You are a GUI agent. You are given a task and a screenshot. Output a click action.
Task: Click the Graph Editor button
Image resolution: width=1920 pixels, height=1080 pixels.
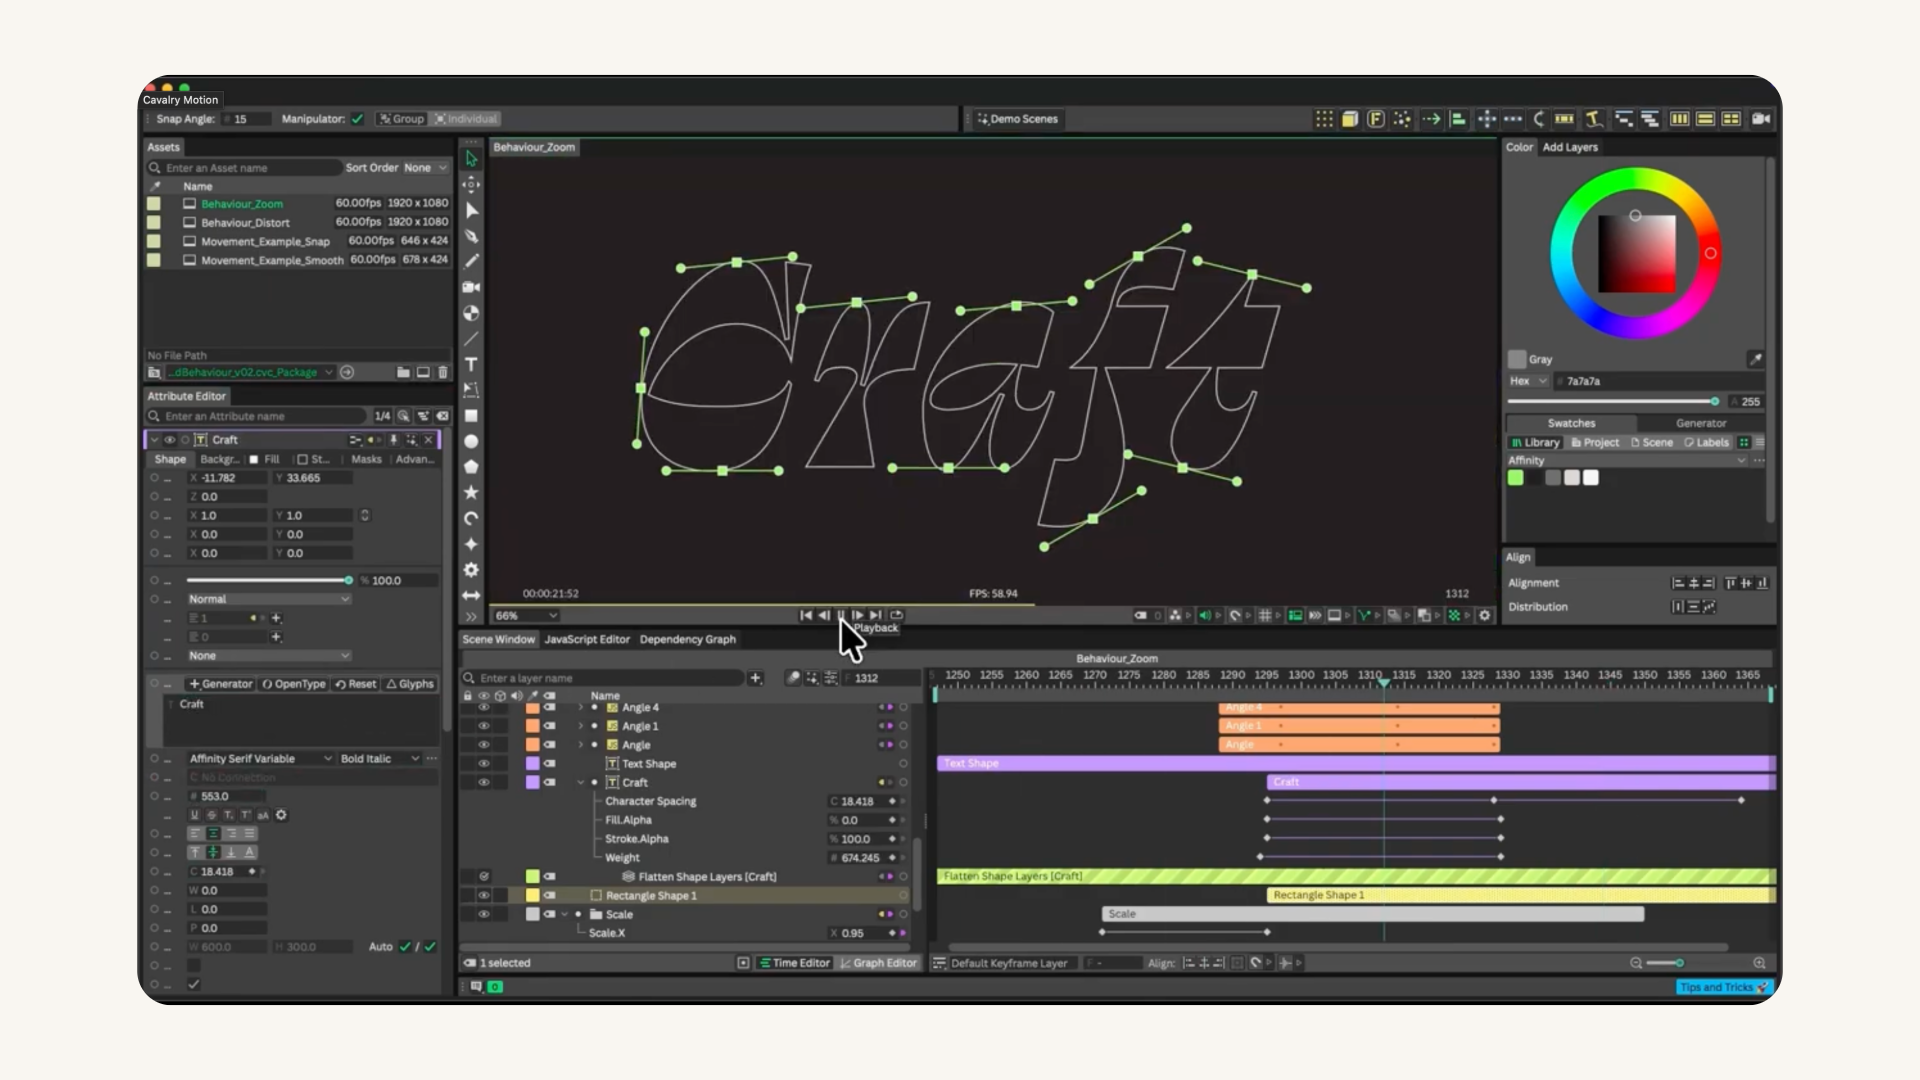click(x=878, y=963)
